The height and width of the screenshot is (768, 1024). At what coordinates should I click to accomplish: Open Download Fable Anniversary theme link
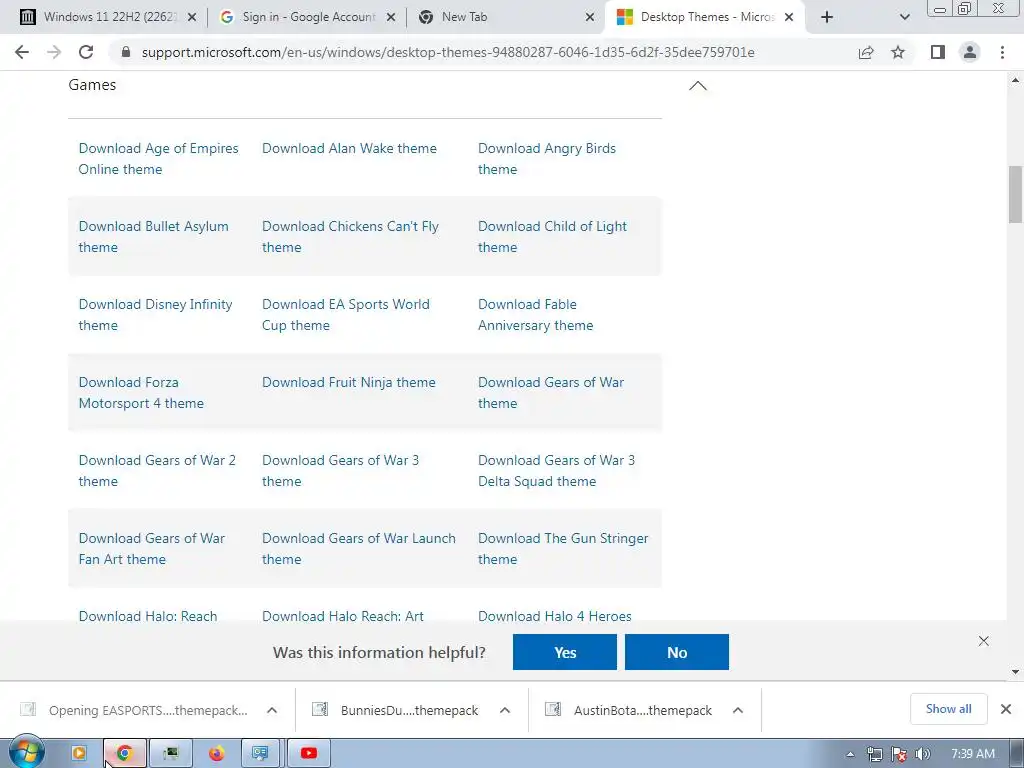pyautogui.click(x=536, y=315)
